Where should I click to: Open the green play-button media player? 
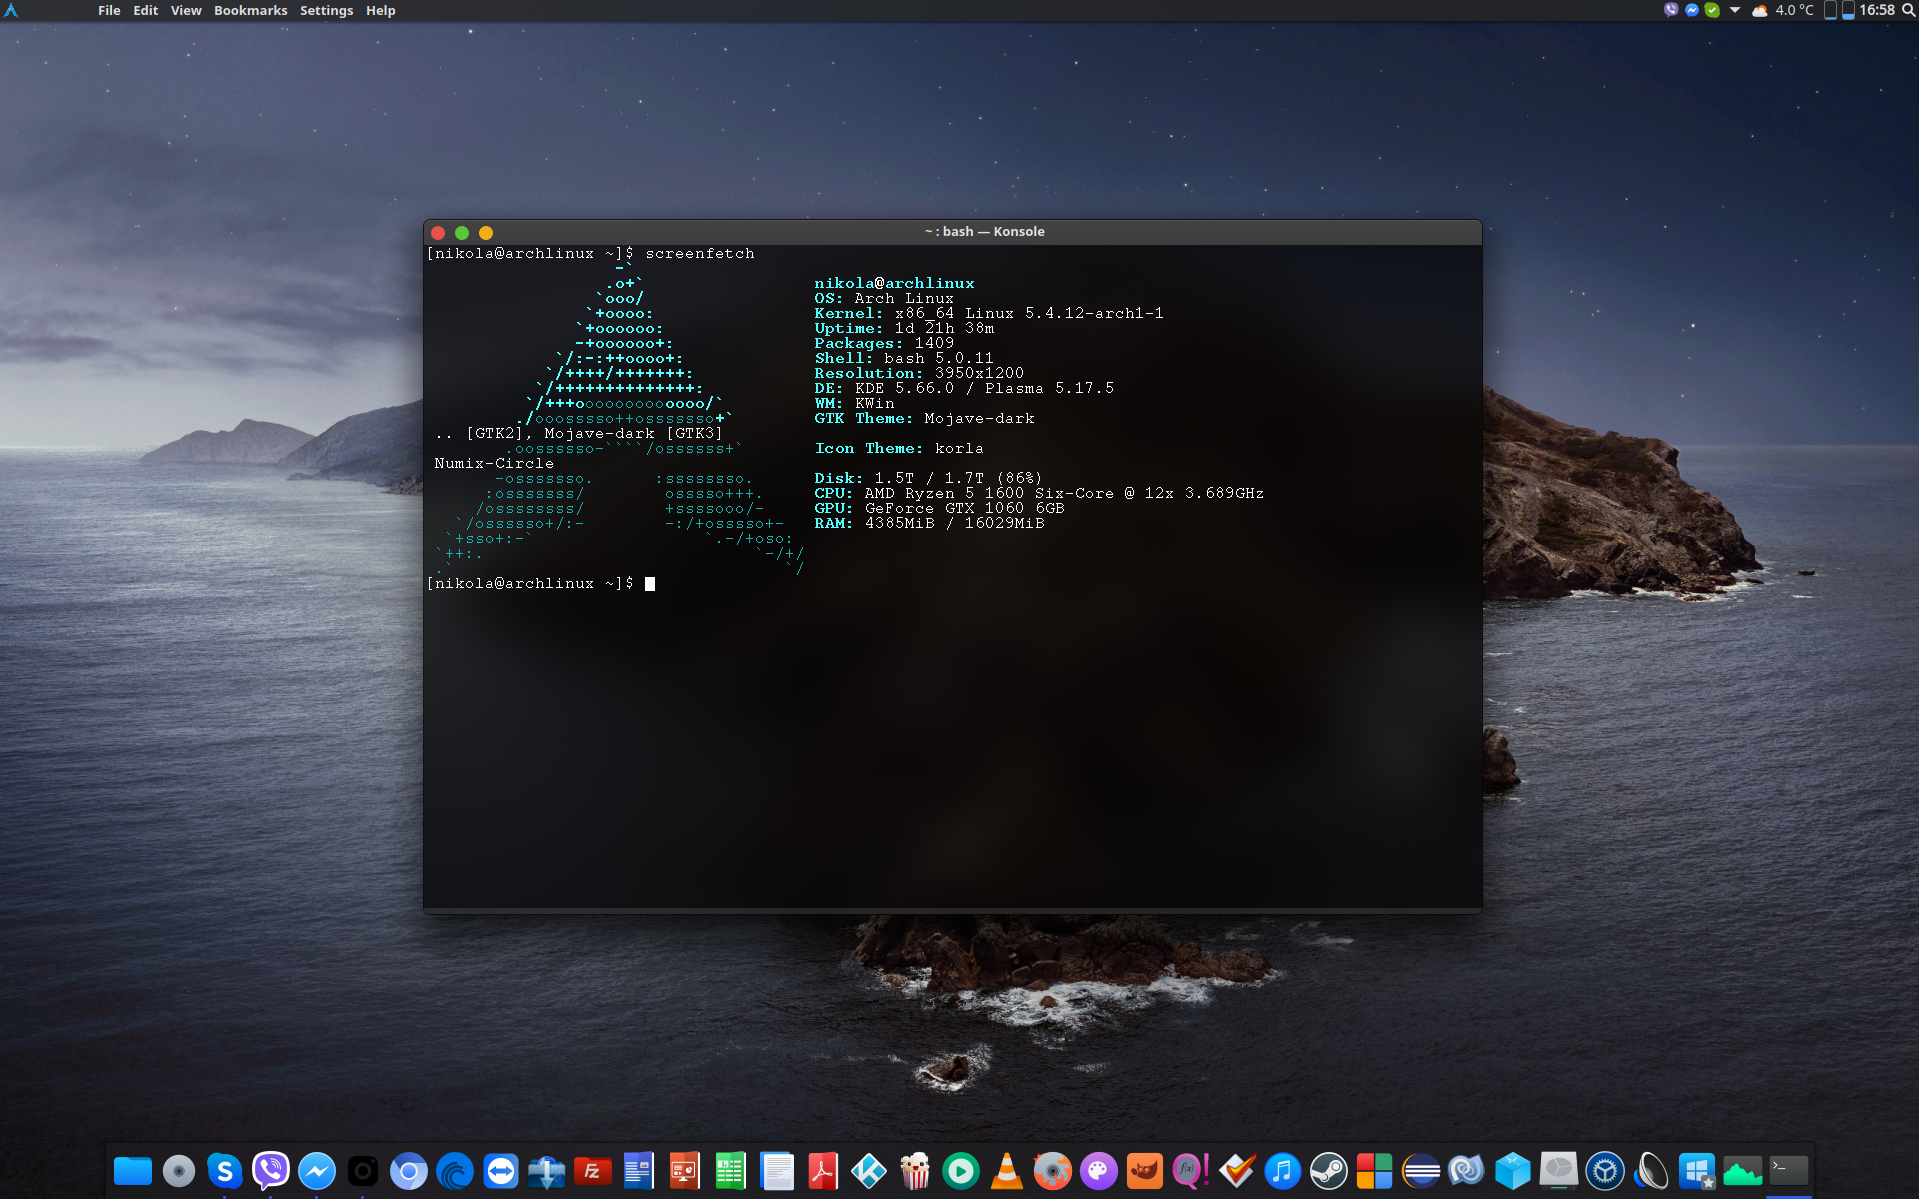pyautogui.click(x=961, y=1171)
